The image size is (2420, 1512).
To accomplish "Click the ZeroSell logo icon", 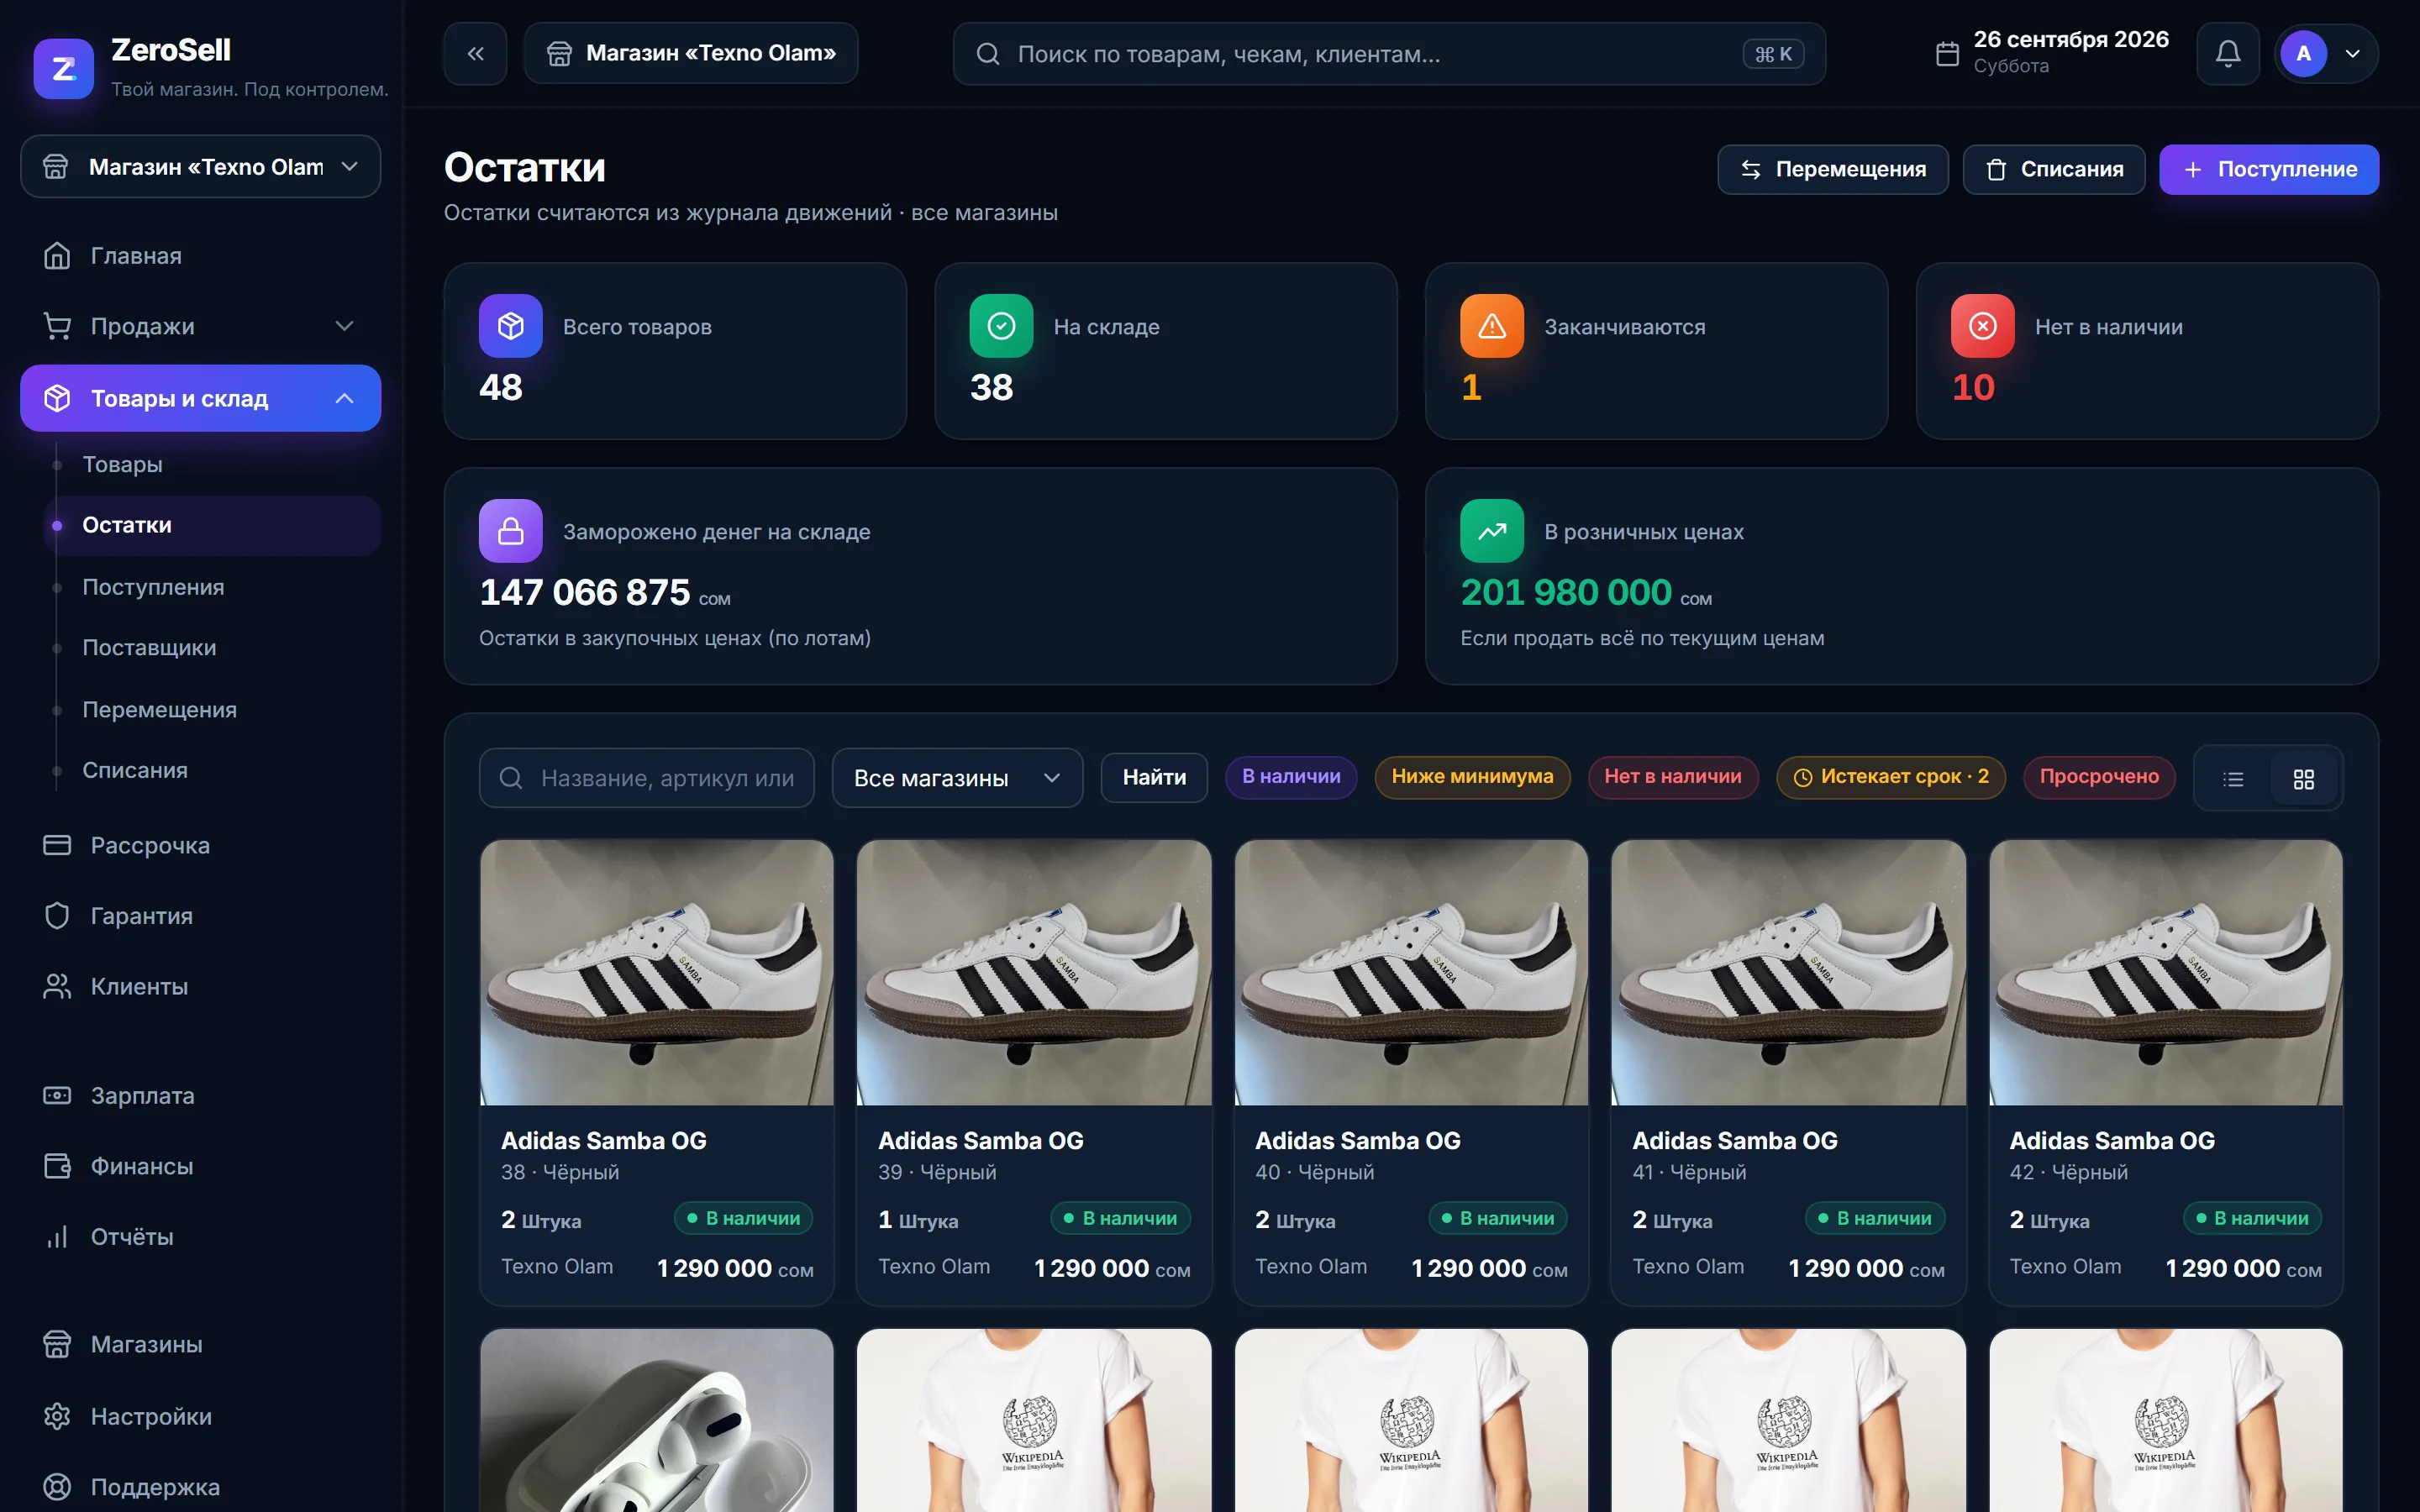I will point(63,68).
